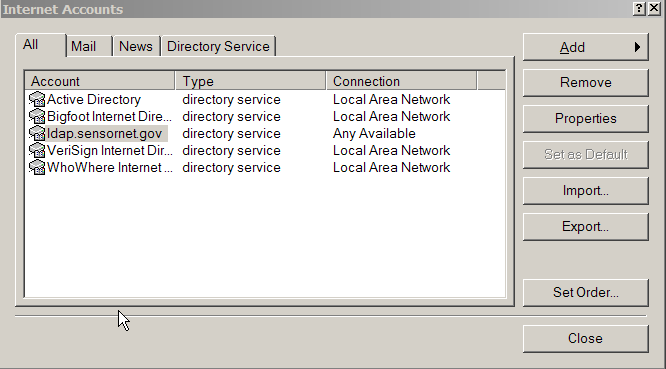Open the Set Order... dialog
The height and width of the screenshot is (369, 666).
[586, 293]
